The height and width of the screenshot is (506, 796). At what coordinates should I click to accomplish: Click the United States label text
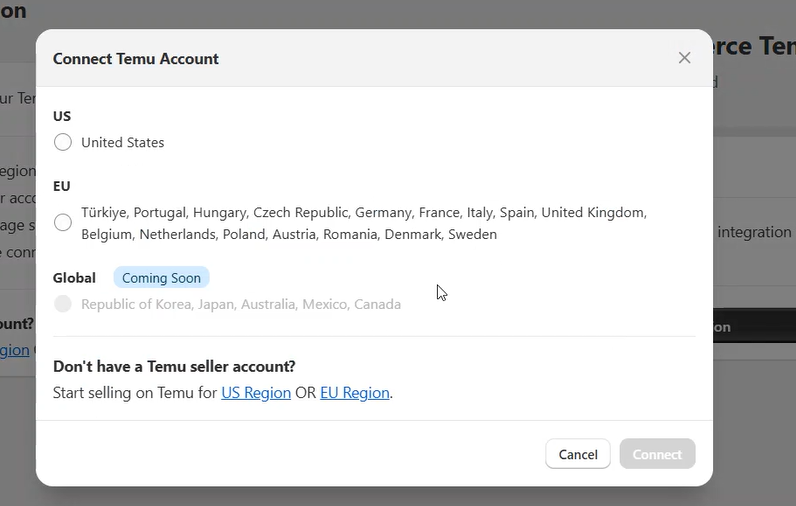coord(123,143)
